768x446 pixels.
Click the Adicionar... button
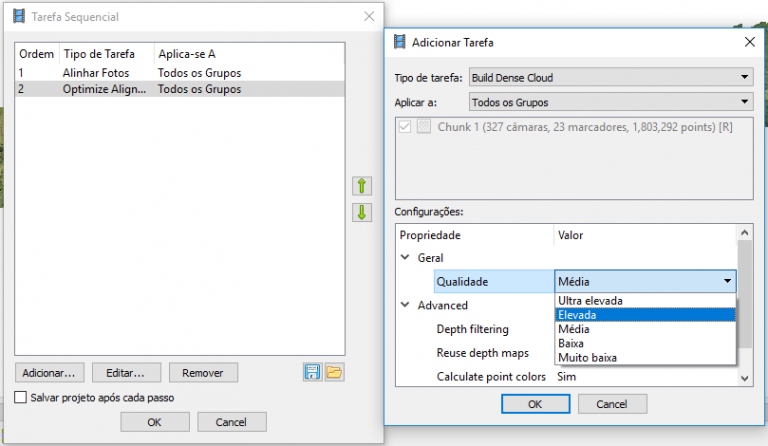pyautogui.click(x=49, y=373)
